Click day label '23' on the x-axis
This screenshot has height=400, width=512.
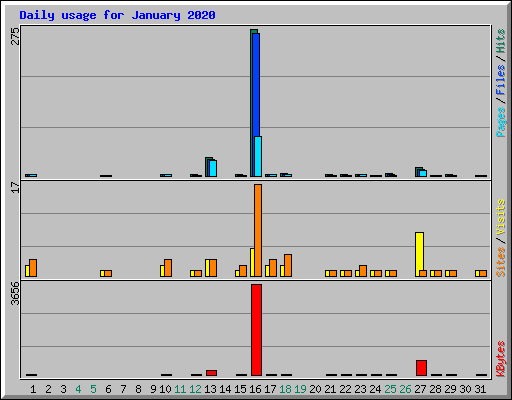coord(360,389)
